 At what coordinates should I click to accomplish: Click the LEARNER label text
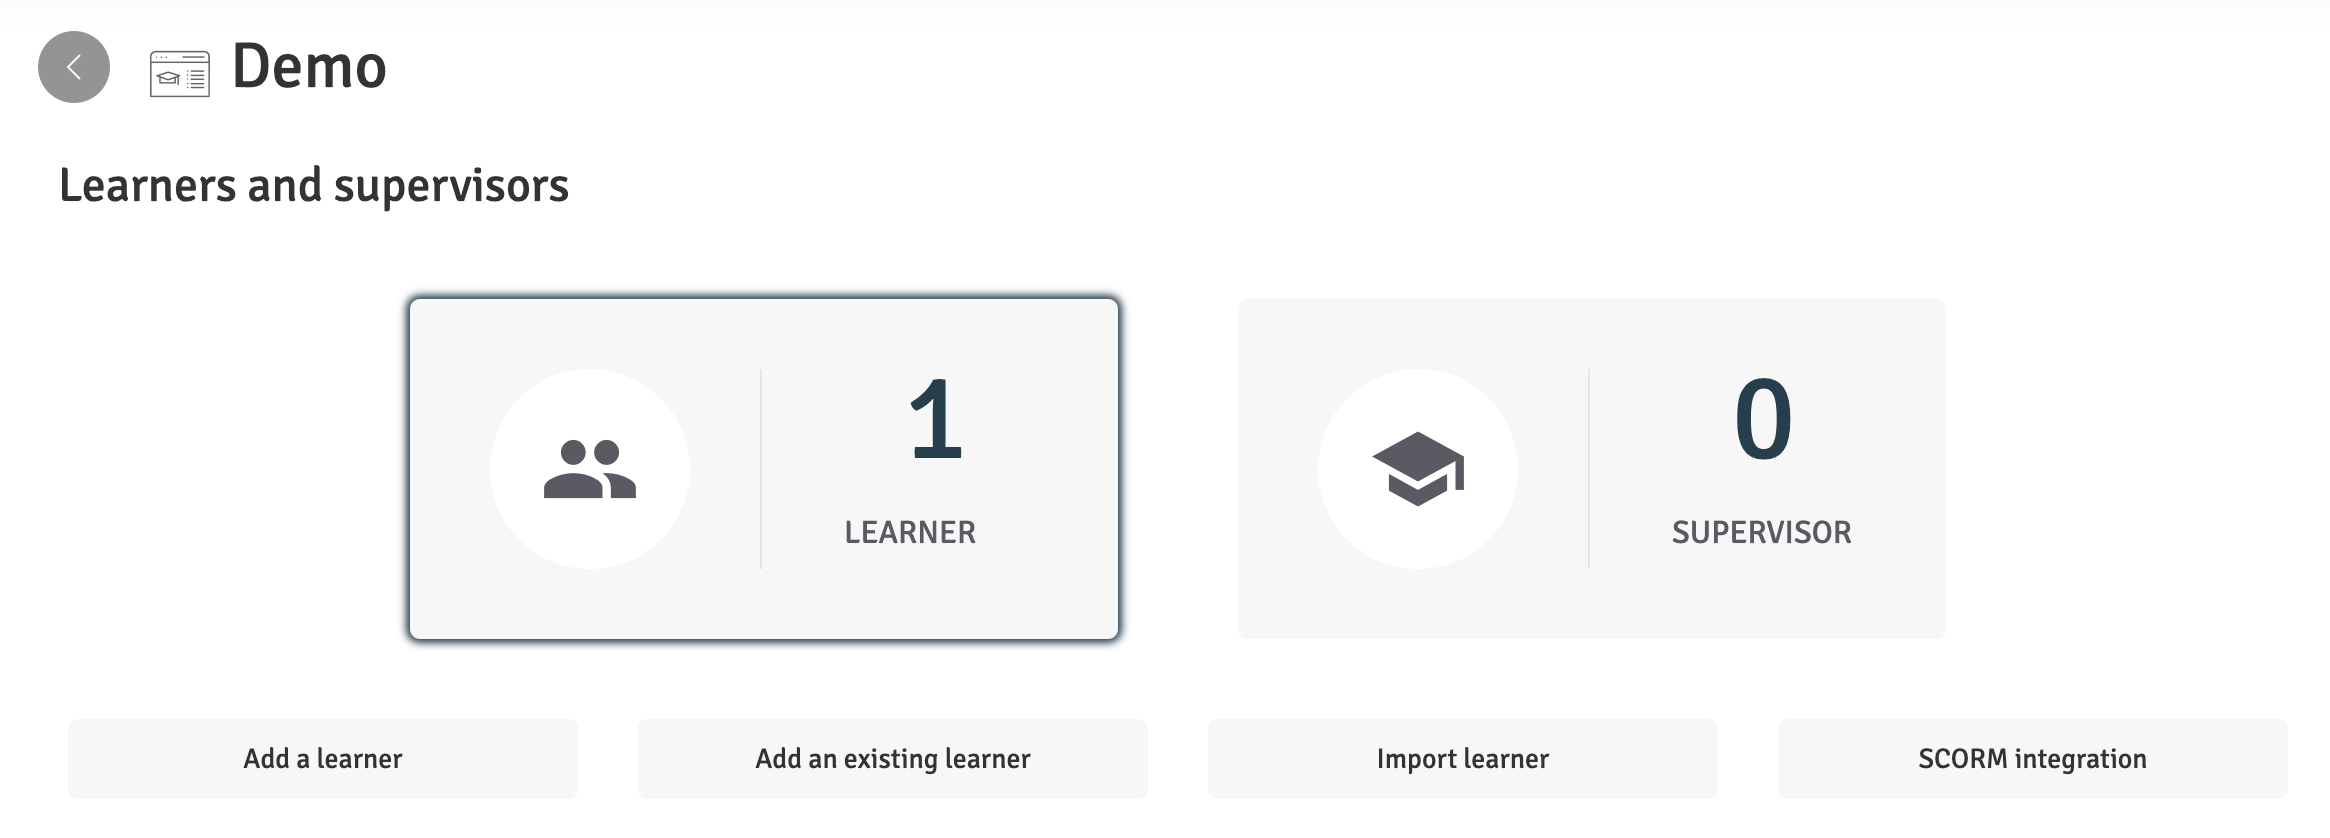pyautogui.click(x=910, y=532)
